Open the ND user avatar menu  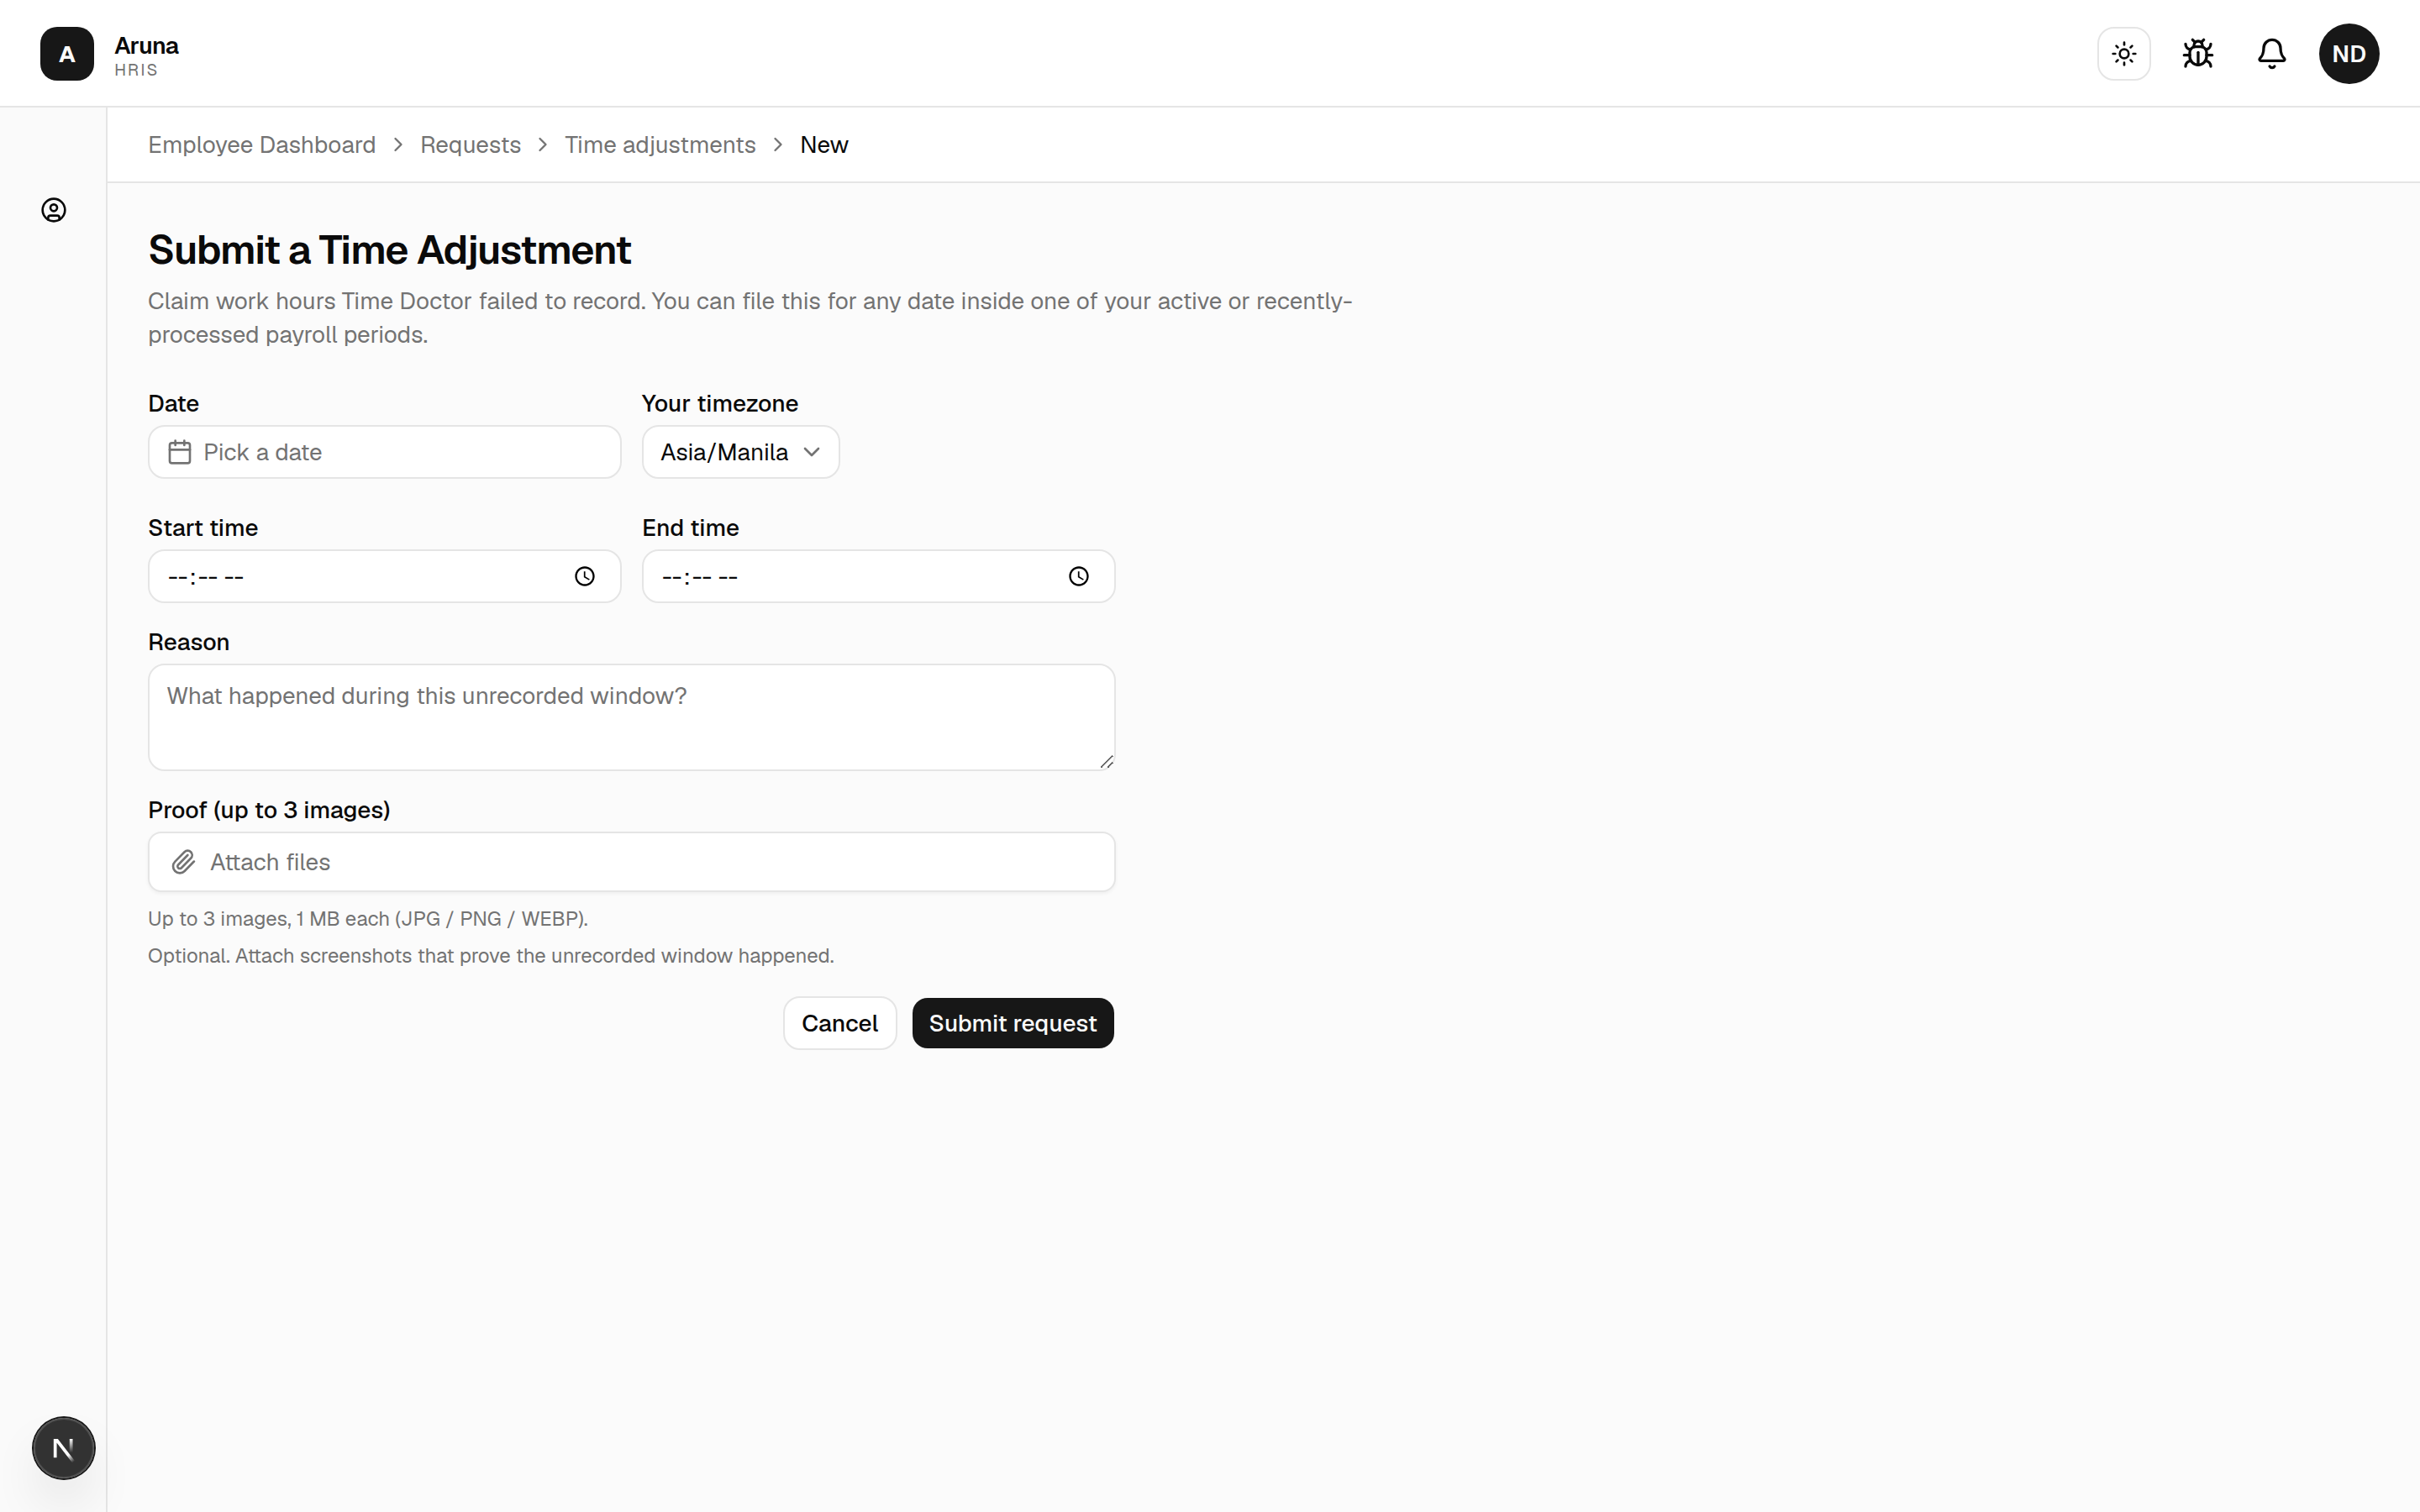2349,54
